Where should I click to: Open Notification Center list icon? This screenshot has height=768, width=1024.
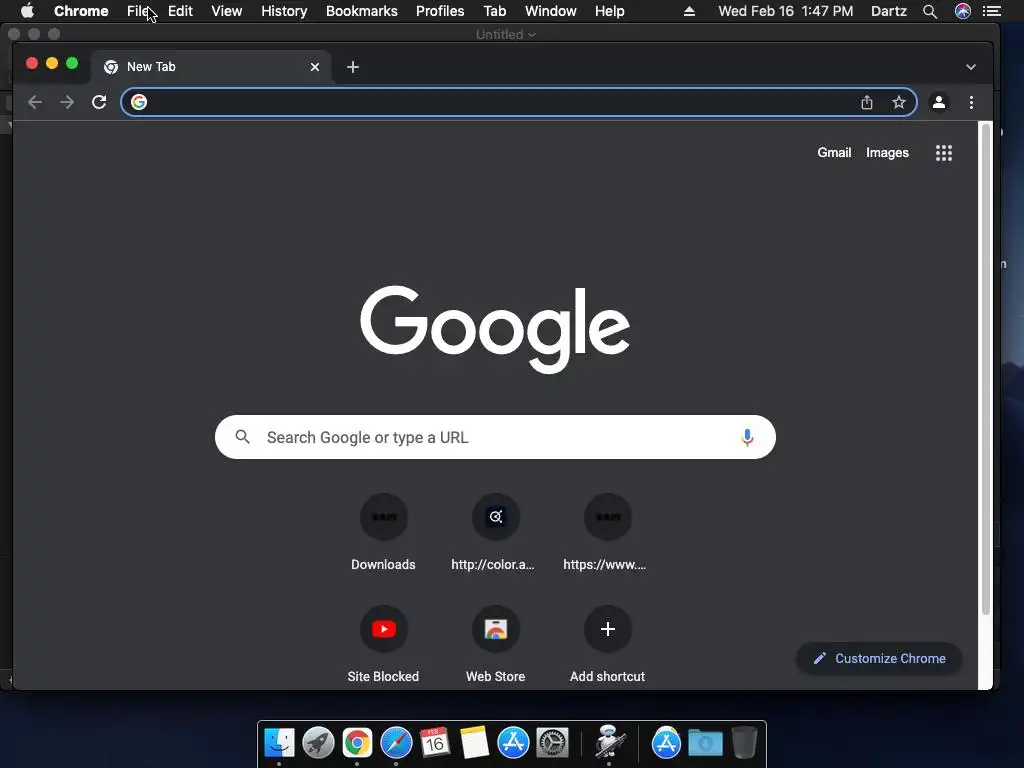coord(992,11)
